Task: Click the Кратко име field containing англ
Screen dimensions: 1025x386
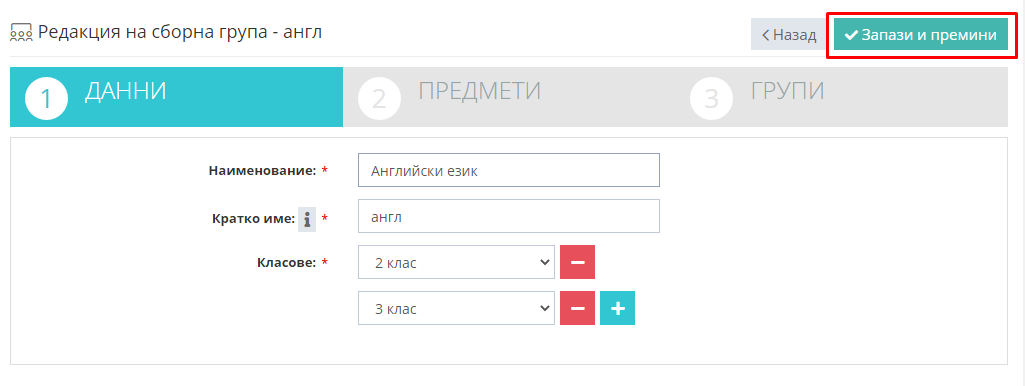Action: pos(509,216)
